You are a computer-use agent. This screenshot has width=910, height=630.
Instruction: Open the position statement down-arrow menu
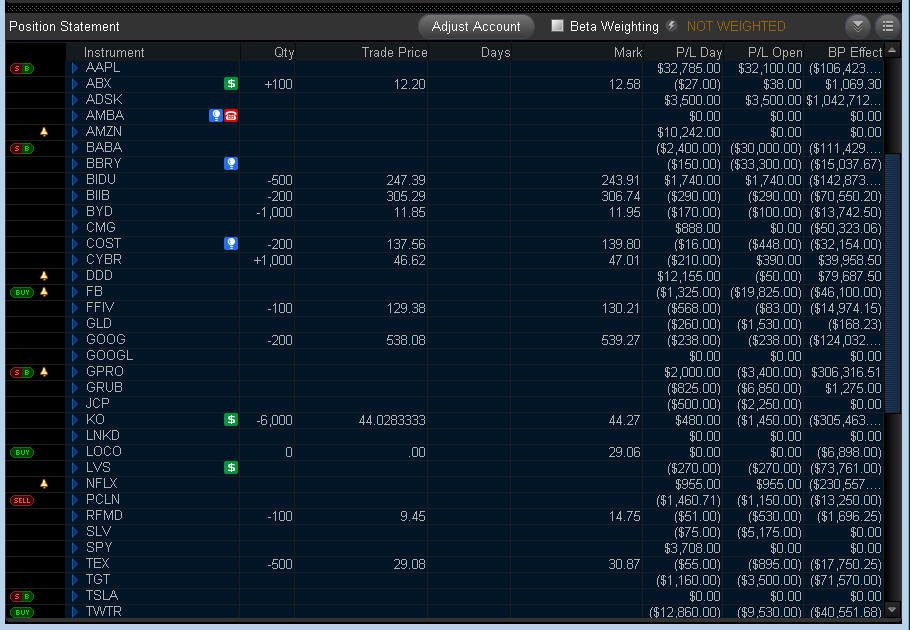[857, 26]
